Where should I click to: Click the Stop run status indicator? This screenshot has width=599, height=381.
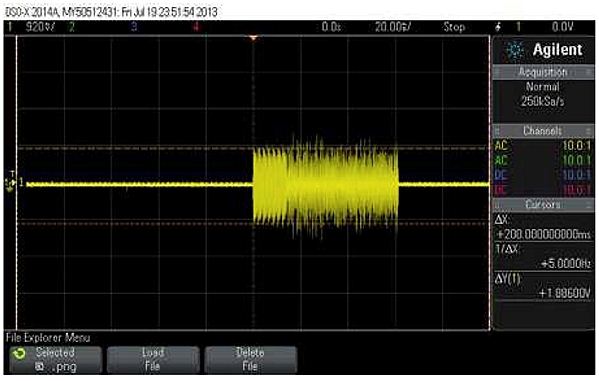[x=454, y=27]
